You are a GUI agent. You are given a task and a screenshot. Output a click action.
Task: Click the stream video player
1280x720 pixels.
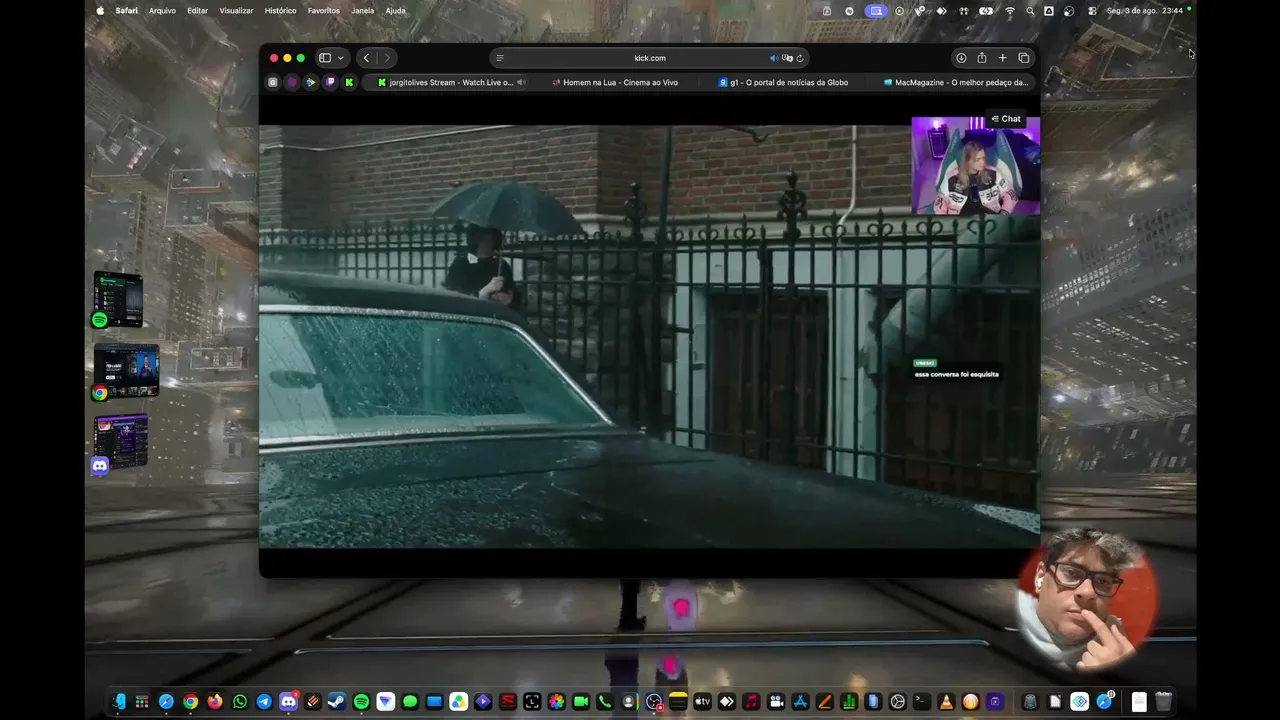coord(649,336)
